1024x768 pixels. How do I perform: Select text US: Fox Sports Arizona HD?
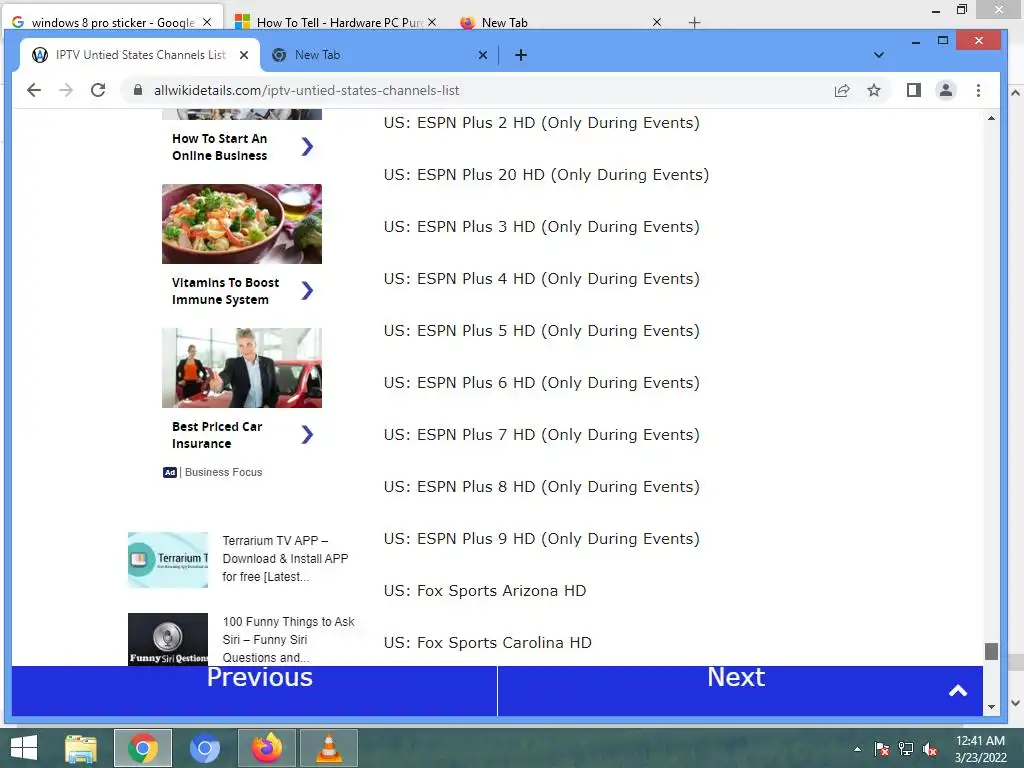pos(485,591)
